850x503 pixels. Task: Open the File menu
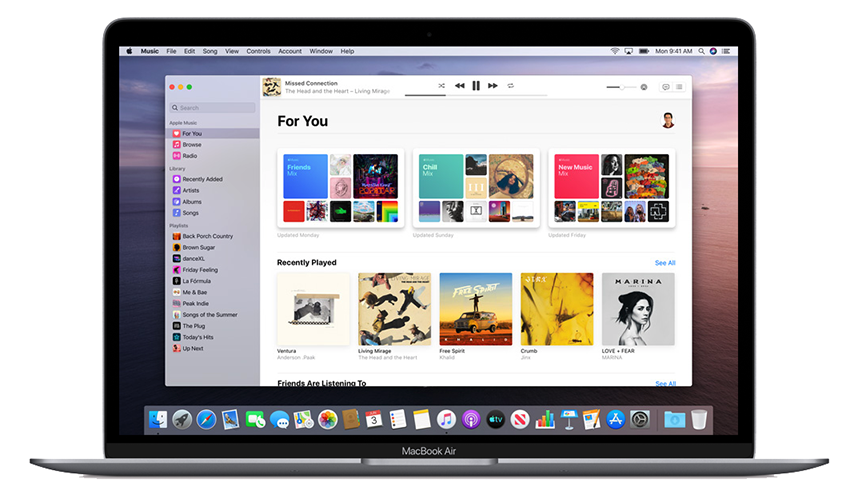tap(171, 51)
